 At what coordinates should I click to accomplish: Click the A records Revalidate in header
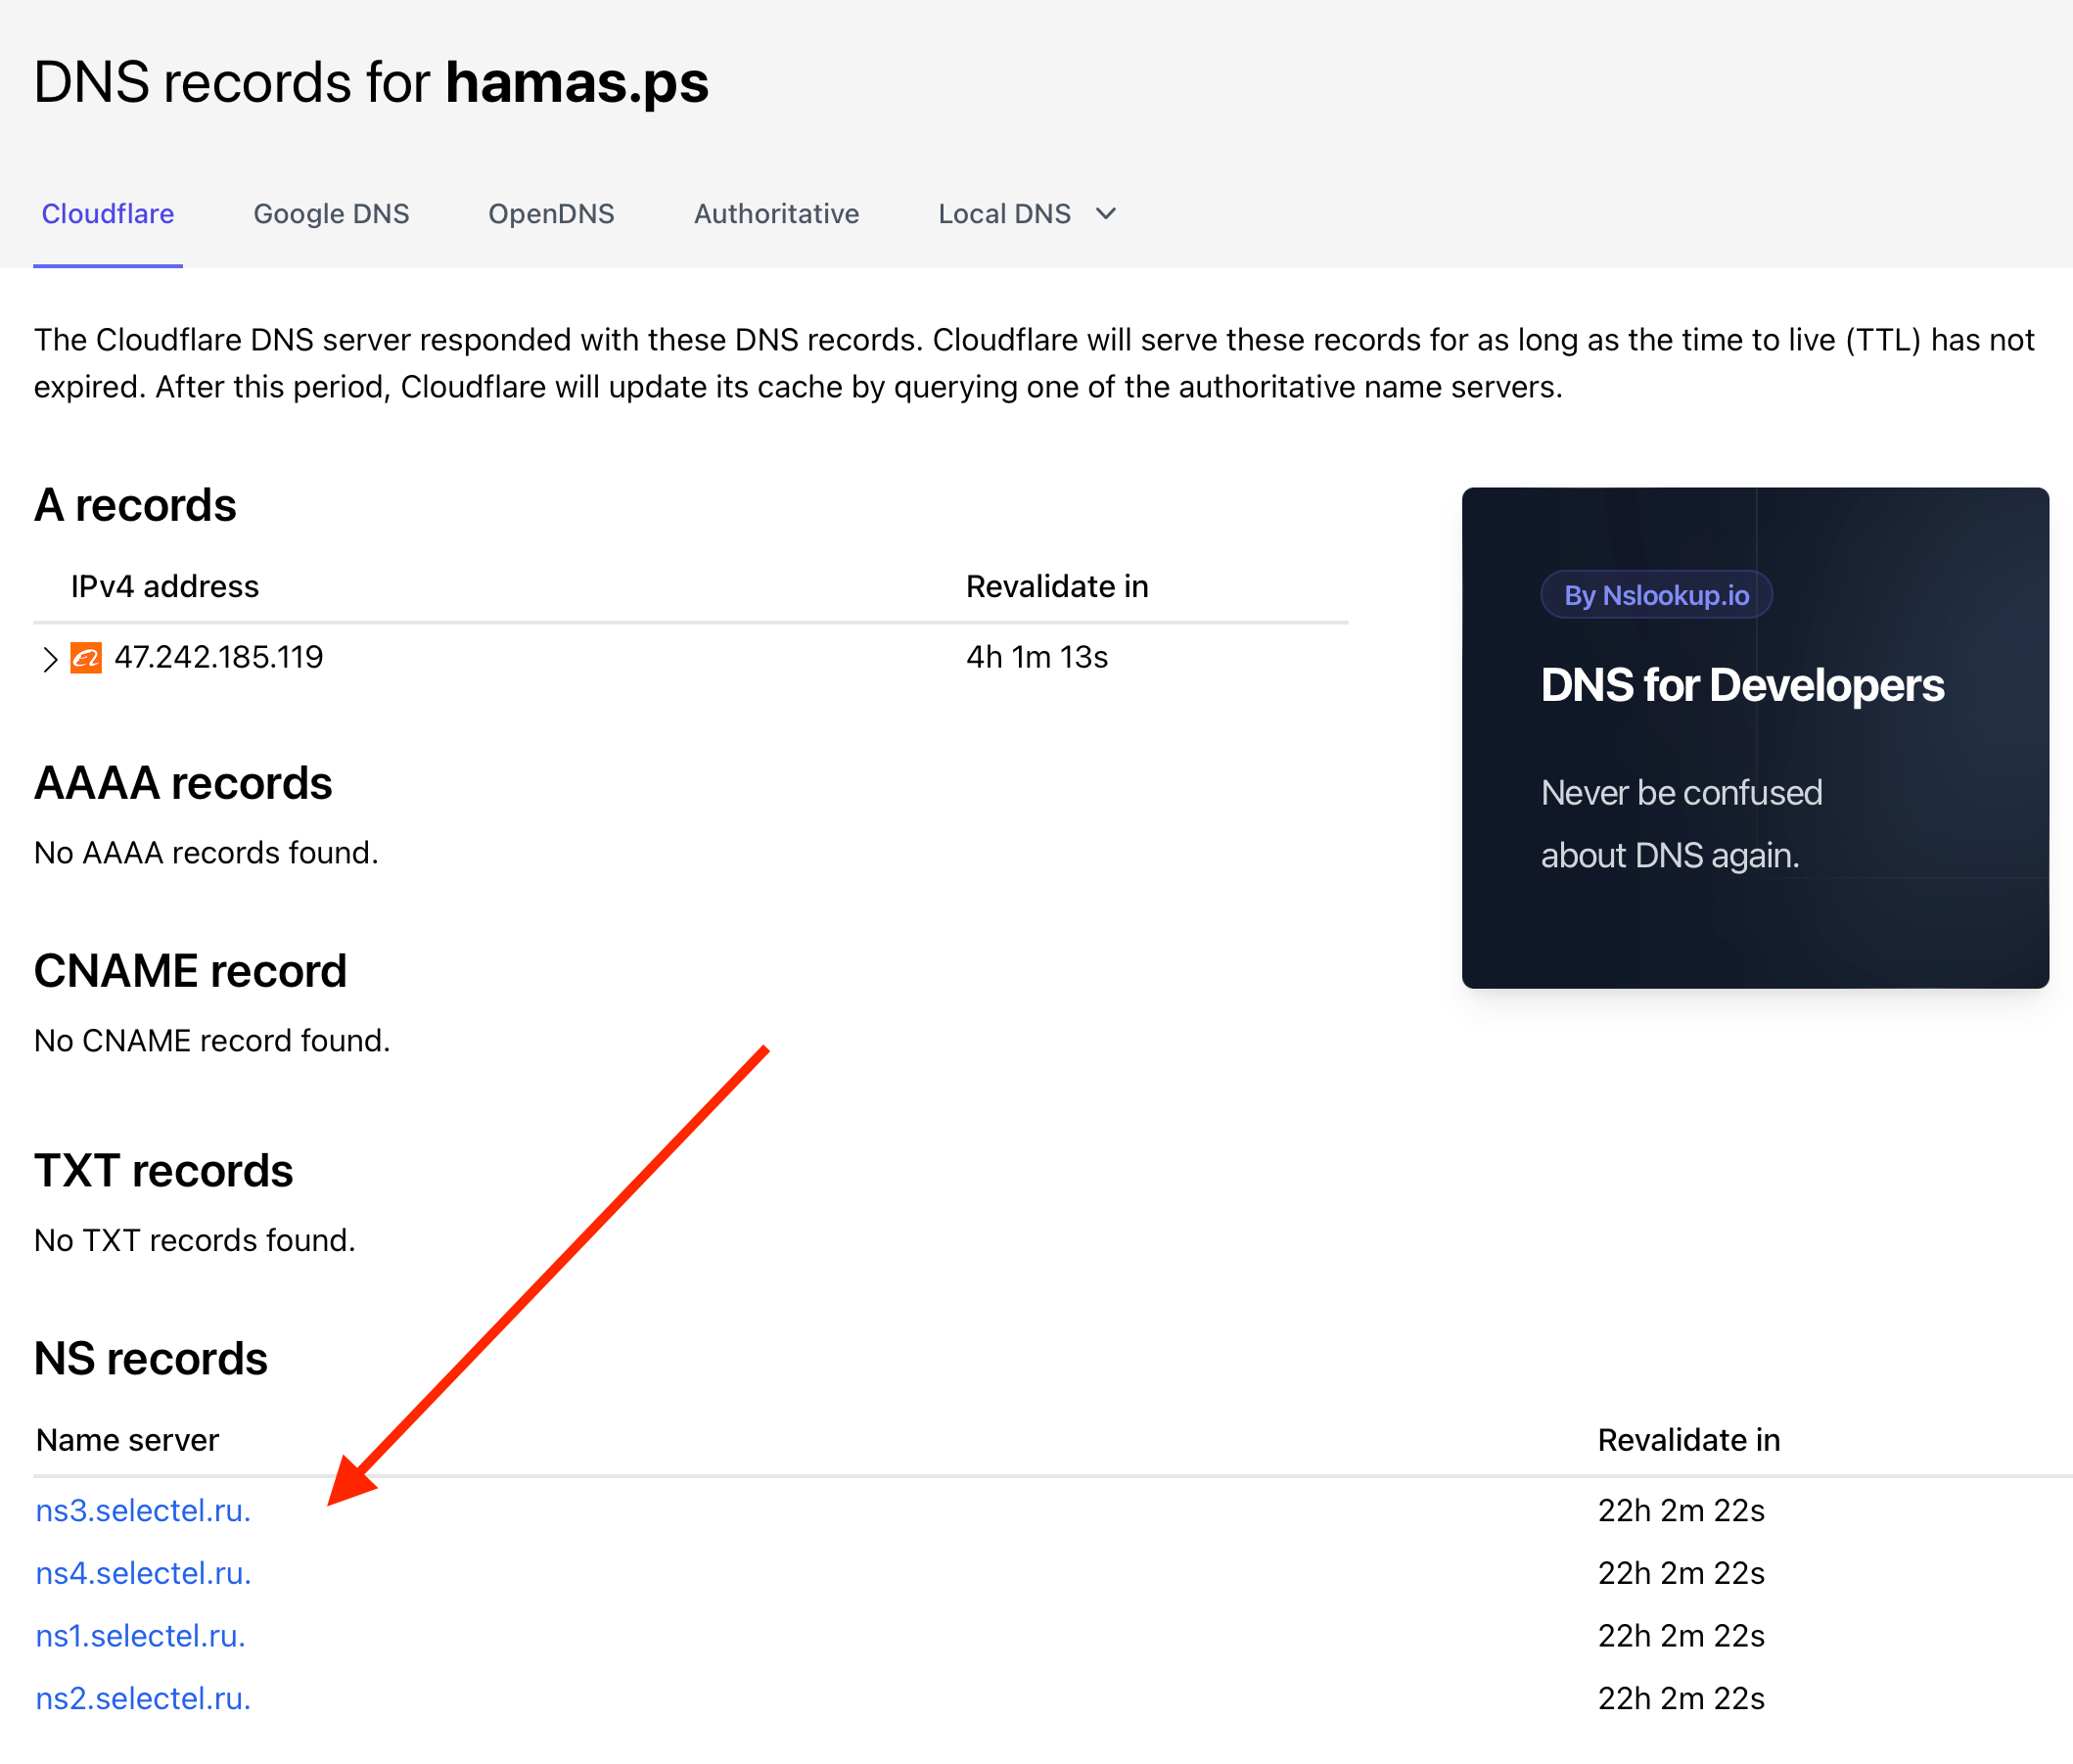1057,586
